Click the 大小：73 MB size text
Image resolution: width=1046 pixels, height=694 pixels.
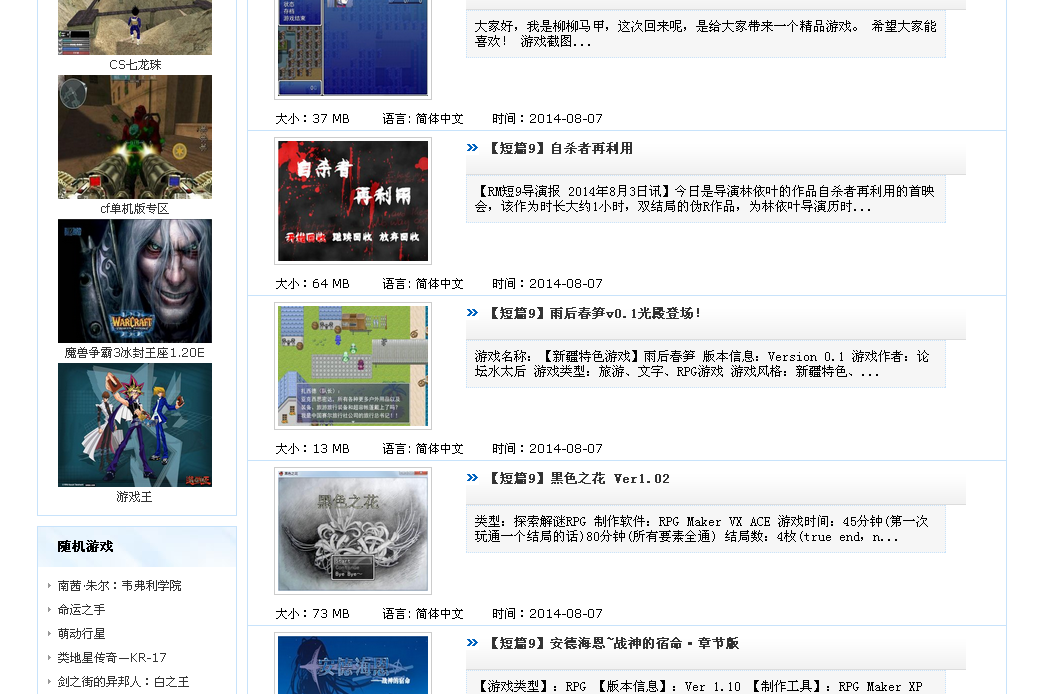click(x=312, y=613)
